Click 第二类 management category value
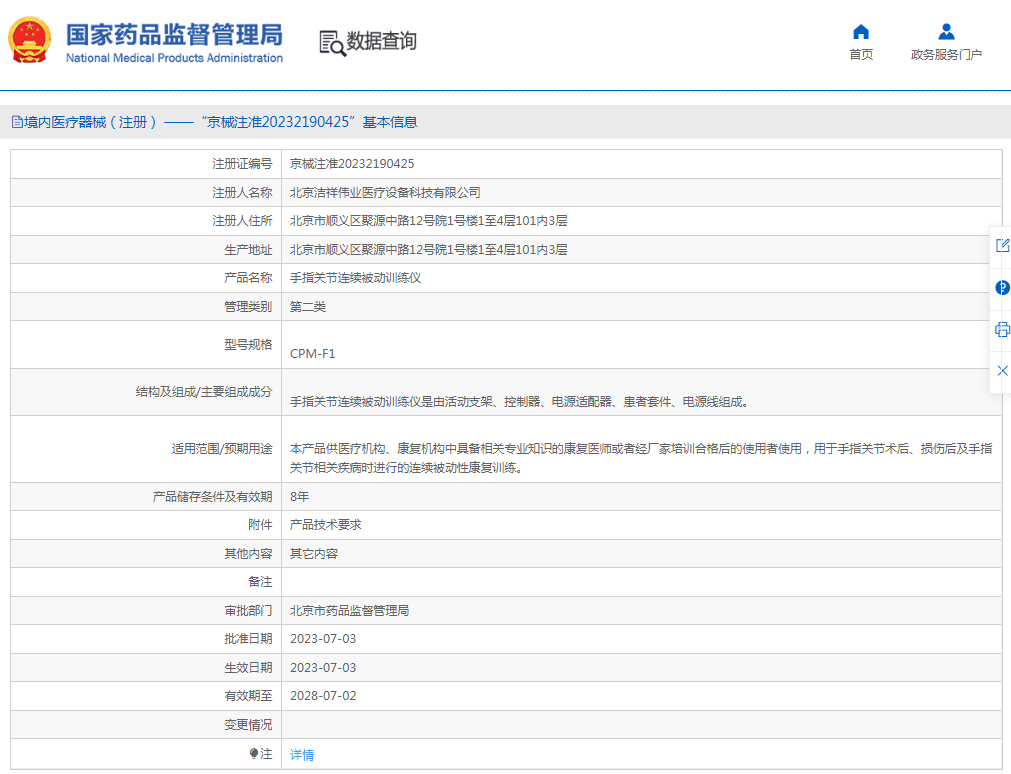Viewport: 1011px width, 774px height. [308, 307]
